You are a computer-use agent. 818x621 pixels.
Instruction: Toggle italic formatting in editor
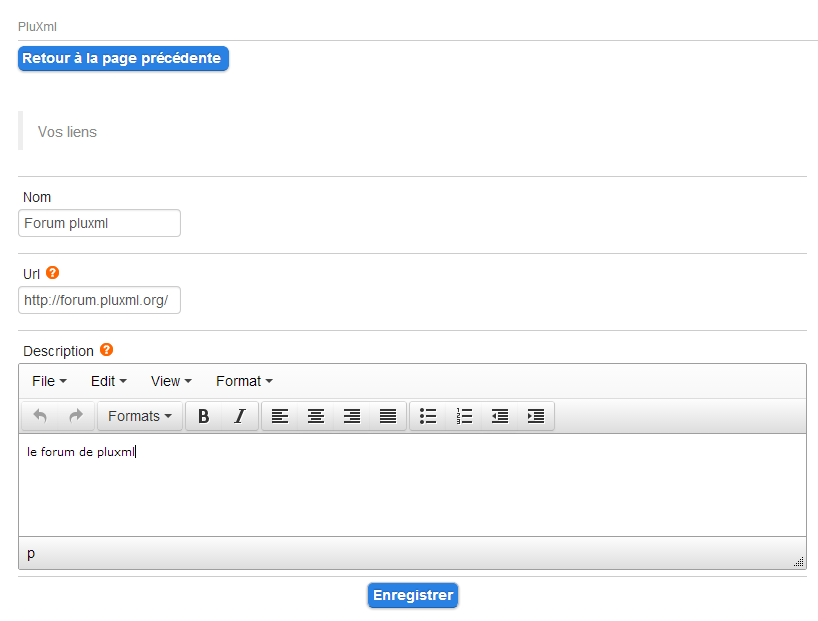(x=240, y=416)
